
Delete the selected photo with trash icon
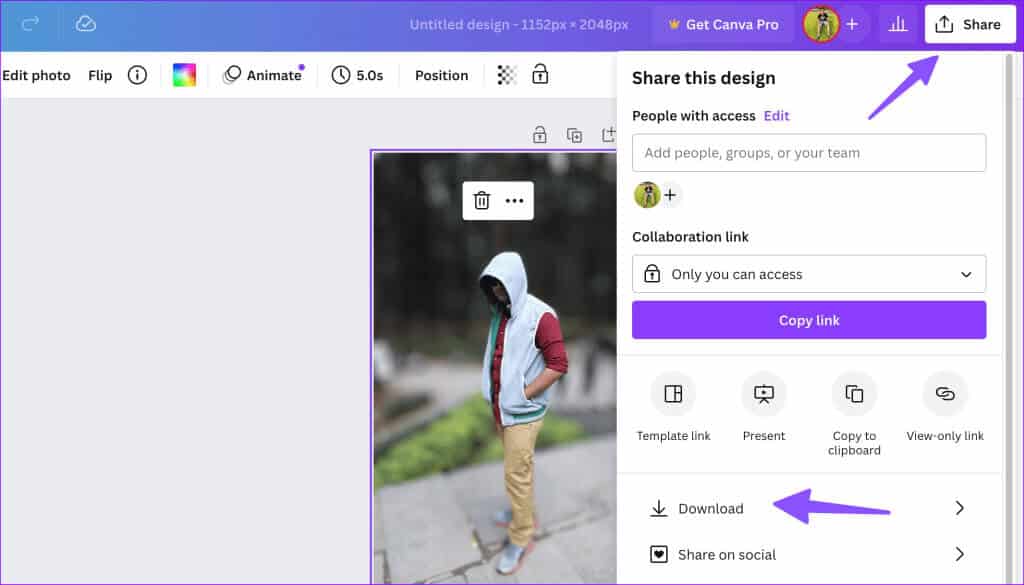[x=482, y=200]
